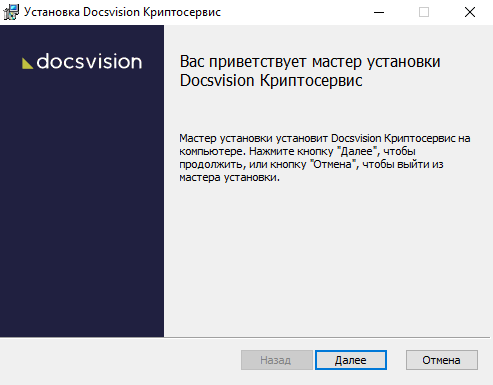Minimize the Docsvision Криптосервис installer window

pos(379,12)
